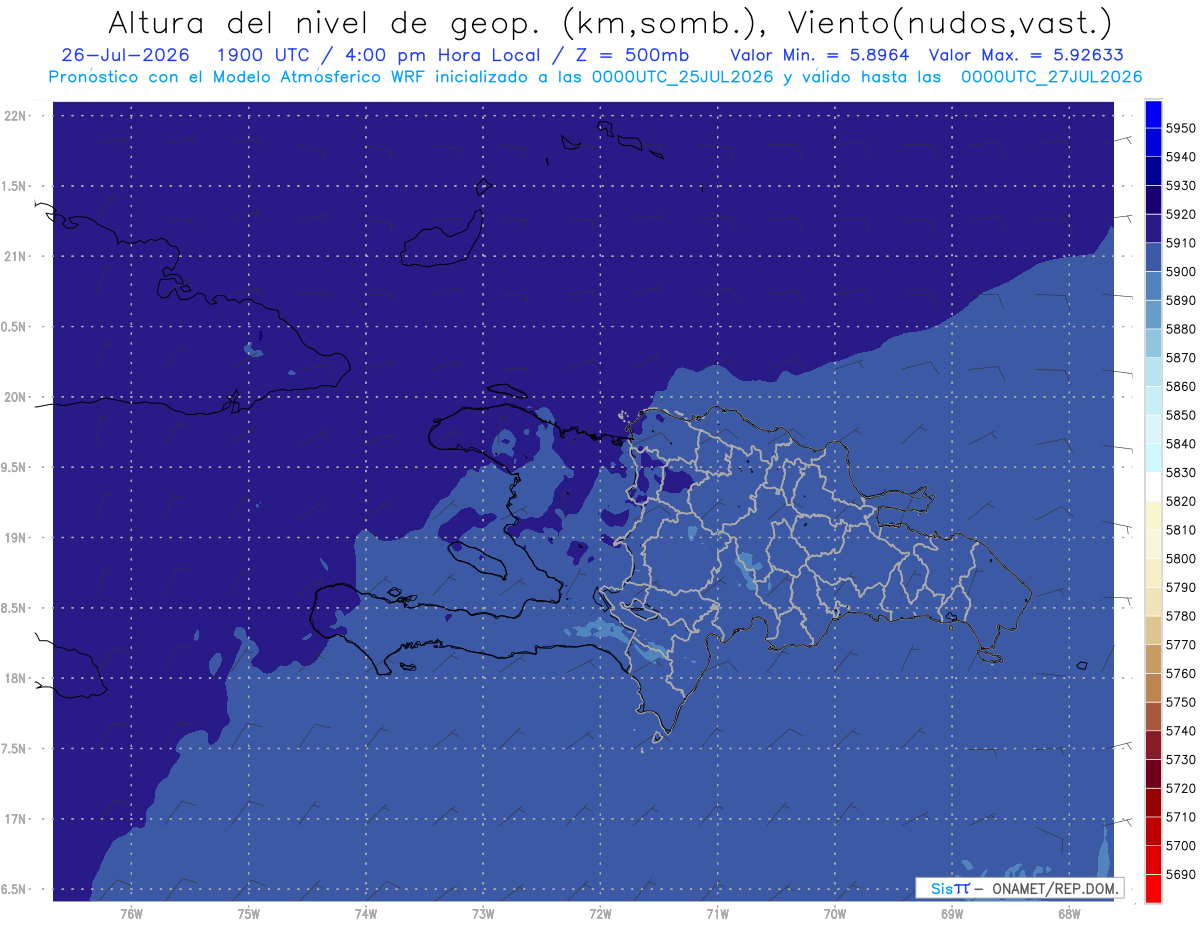
Task: Click 'Valor Min. = 5.8964'
Action: (819, 55)
